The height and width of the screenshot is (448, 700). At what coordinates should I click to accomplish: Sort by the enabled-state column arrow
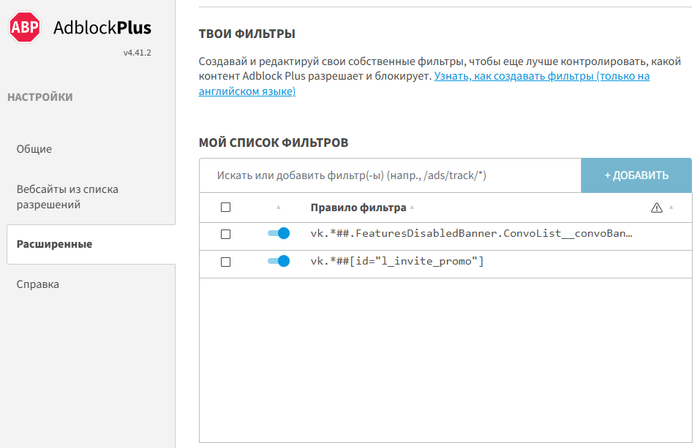278,207
